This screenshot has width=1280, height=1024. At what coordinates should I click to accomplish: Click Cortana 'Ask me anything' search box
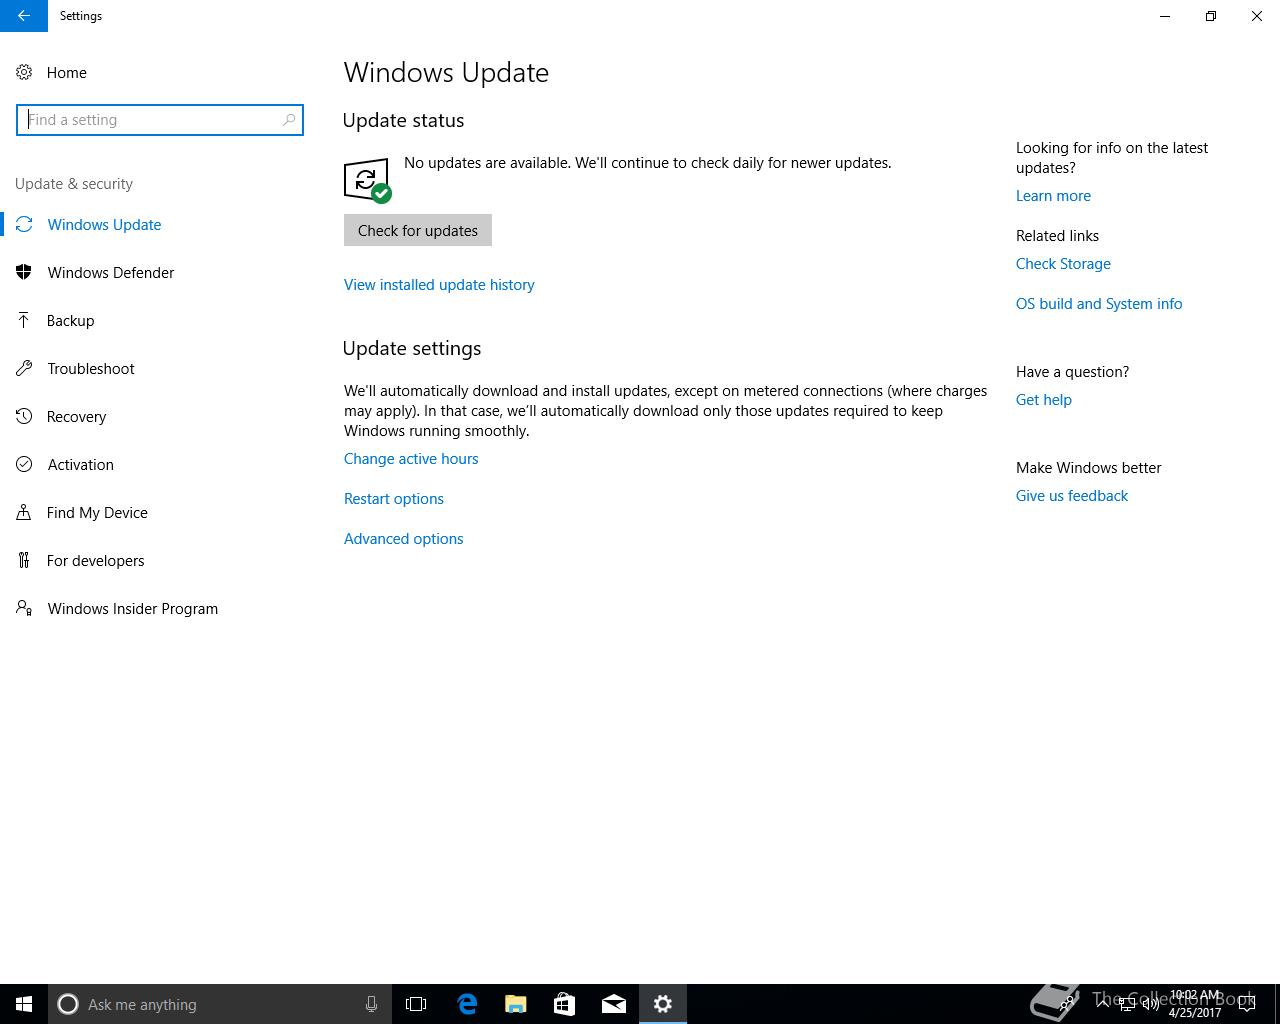pyautogui.click(x=219, y=1004)
